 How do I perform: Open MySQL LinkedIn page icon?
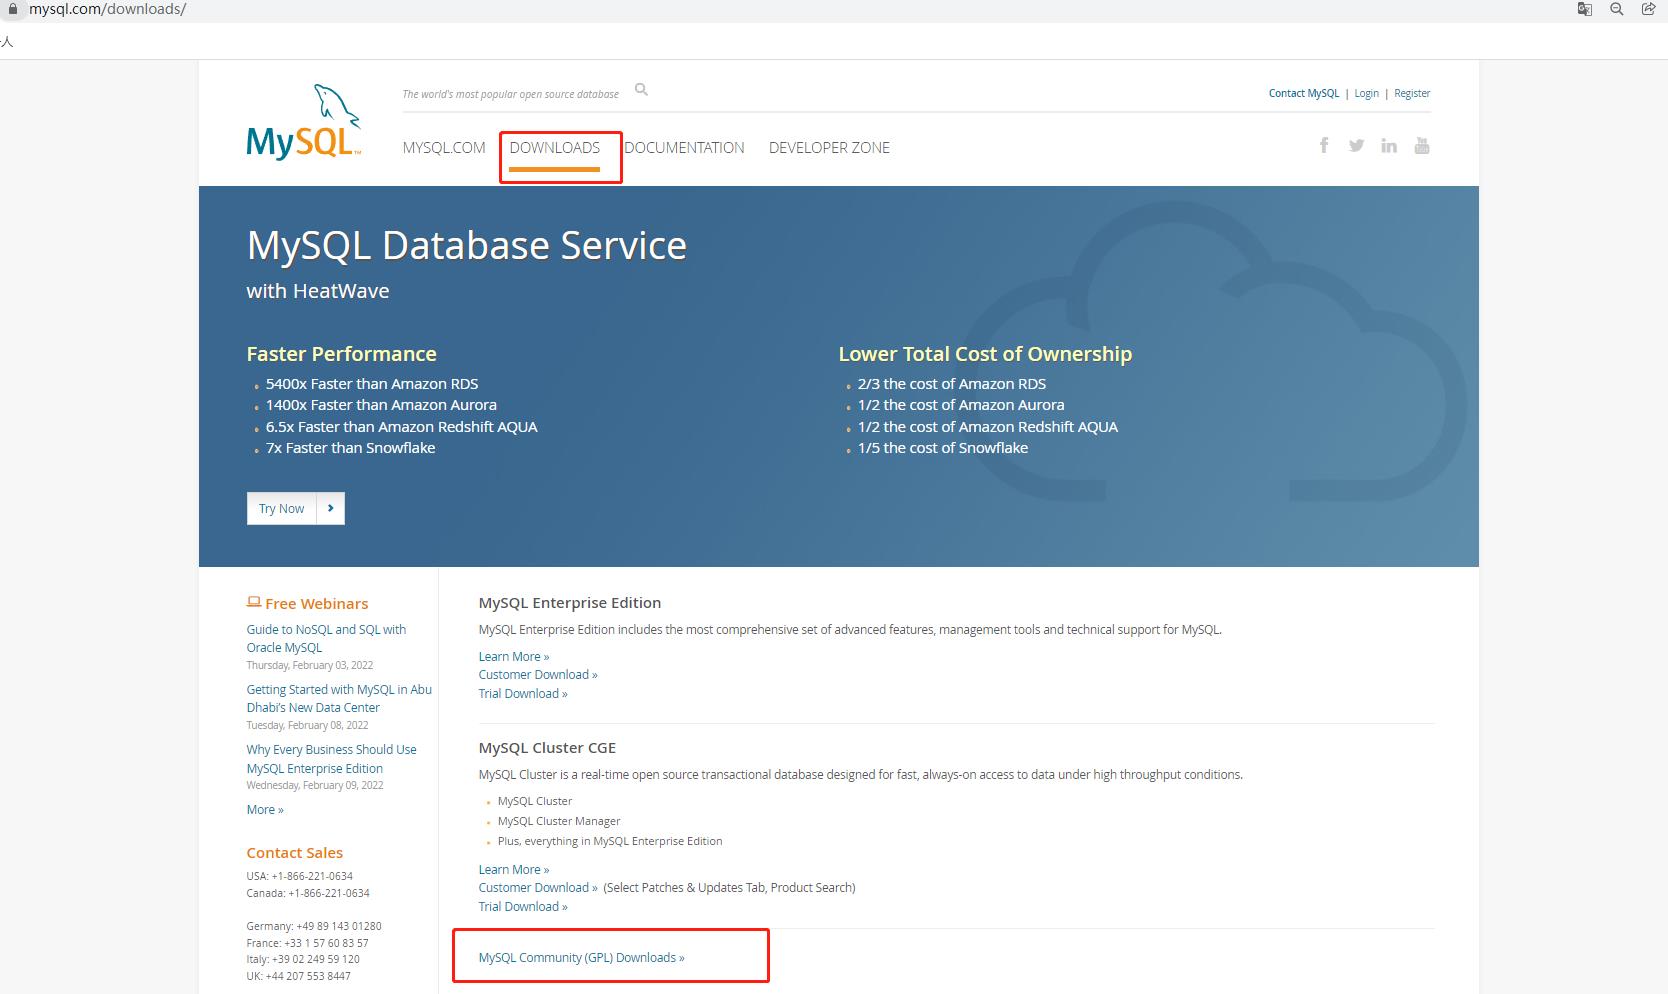point(1389,146)
